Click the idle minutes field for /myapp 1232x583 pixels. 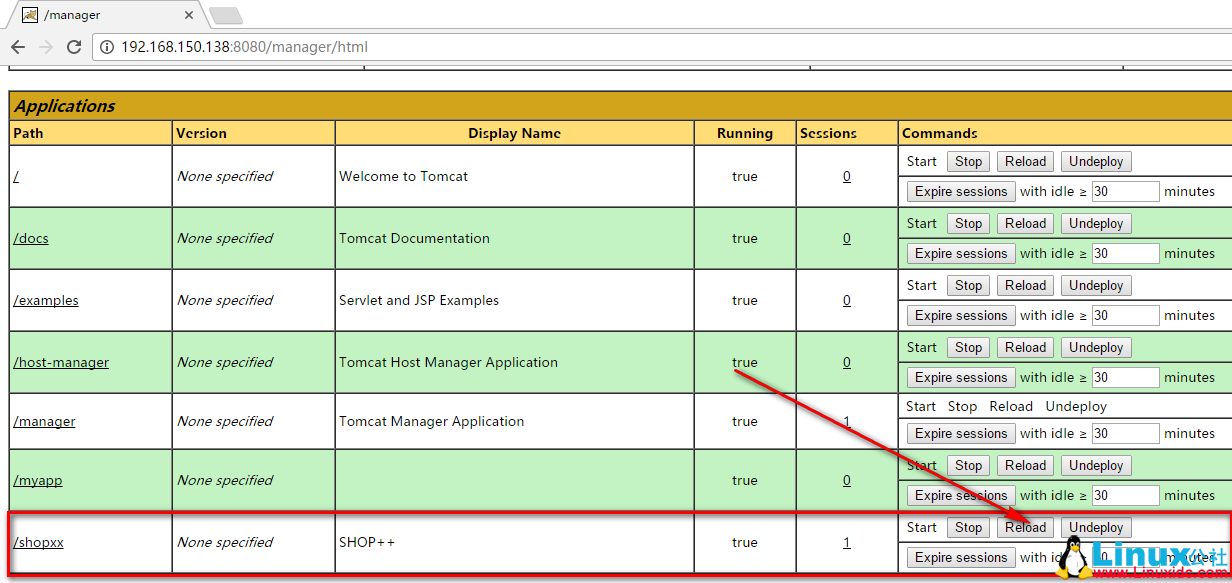click(1125, 495)
